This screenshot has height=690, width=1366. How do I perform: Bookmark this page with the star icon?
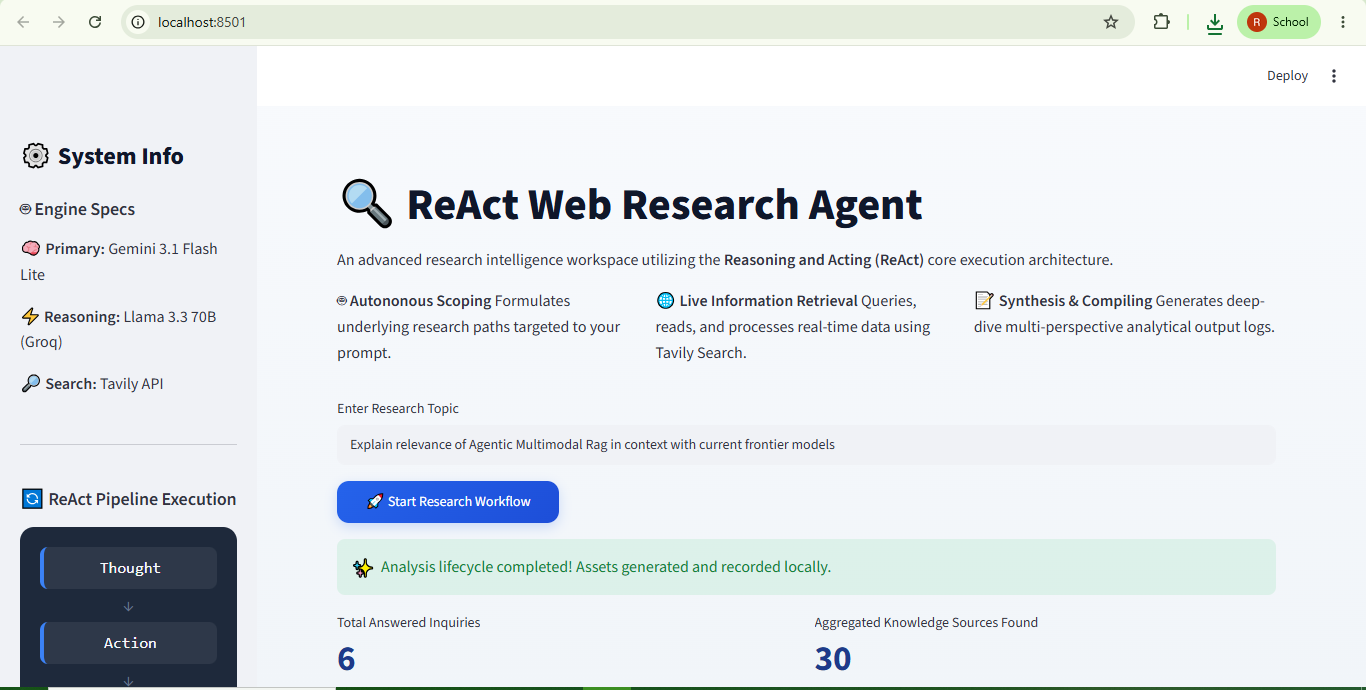[1111, 22]
